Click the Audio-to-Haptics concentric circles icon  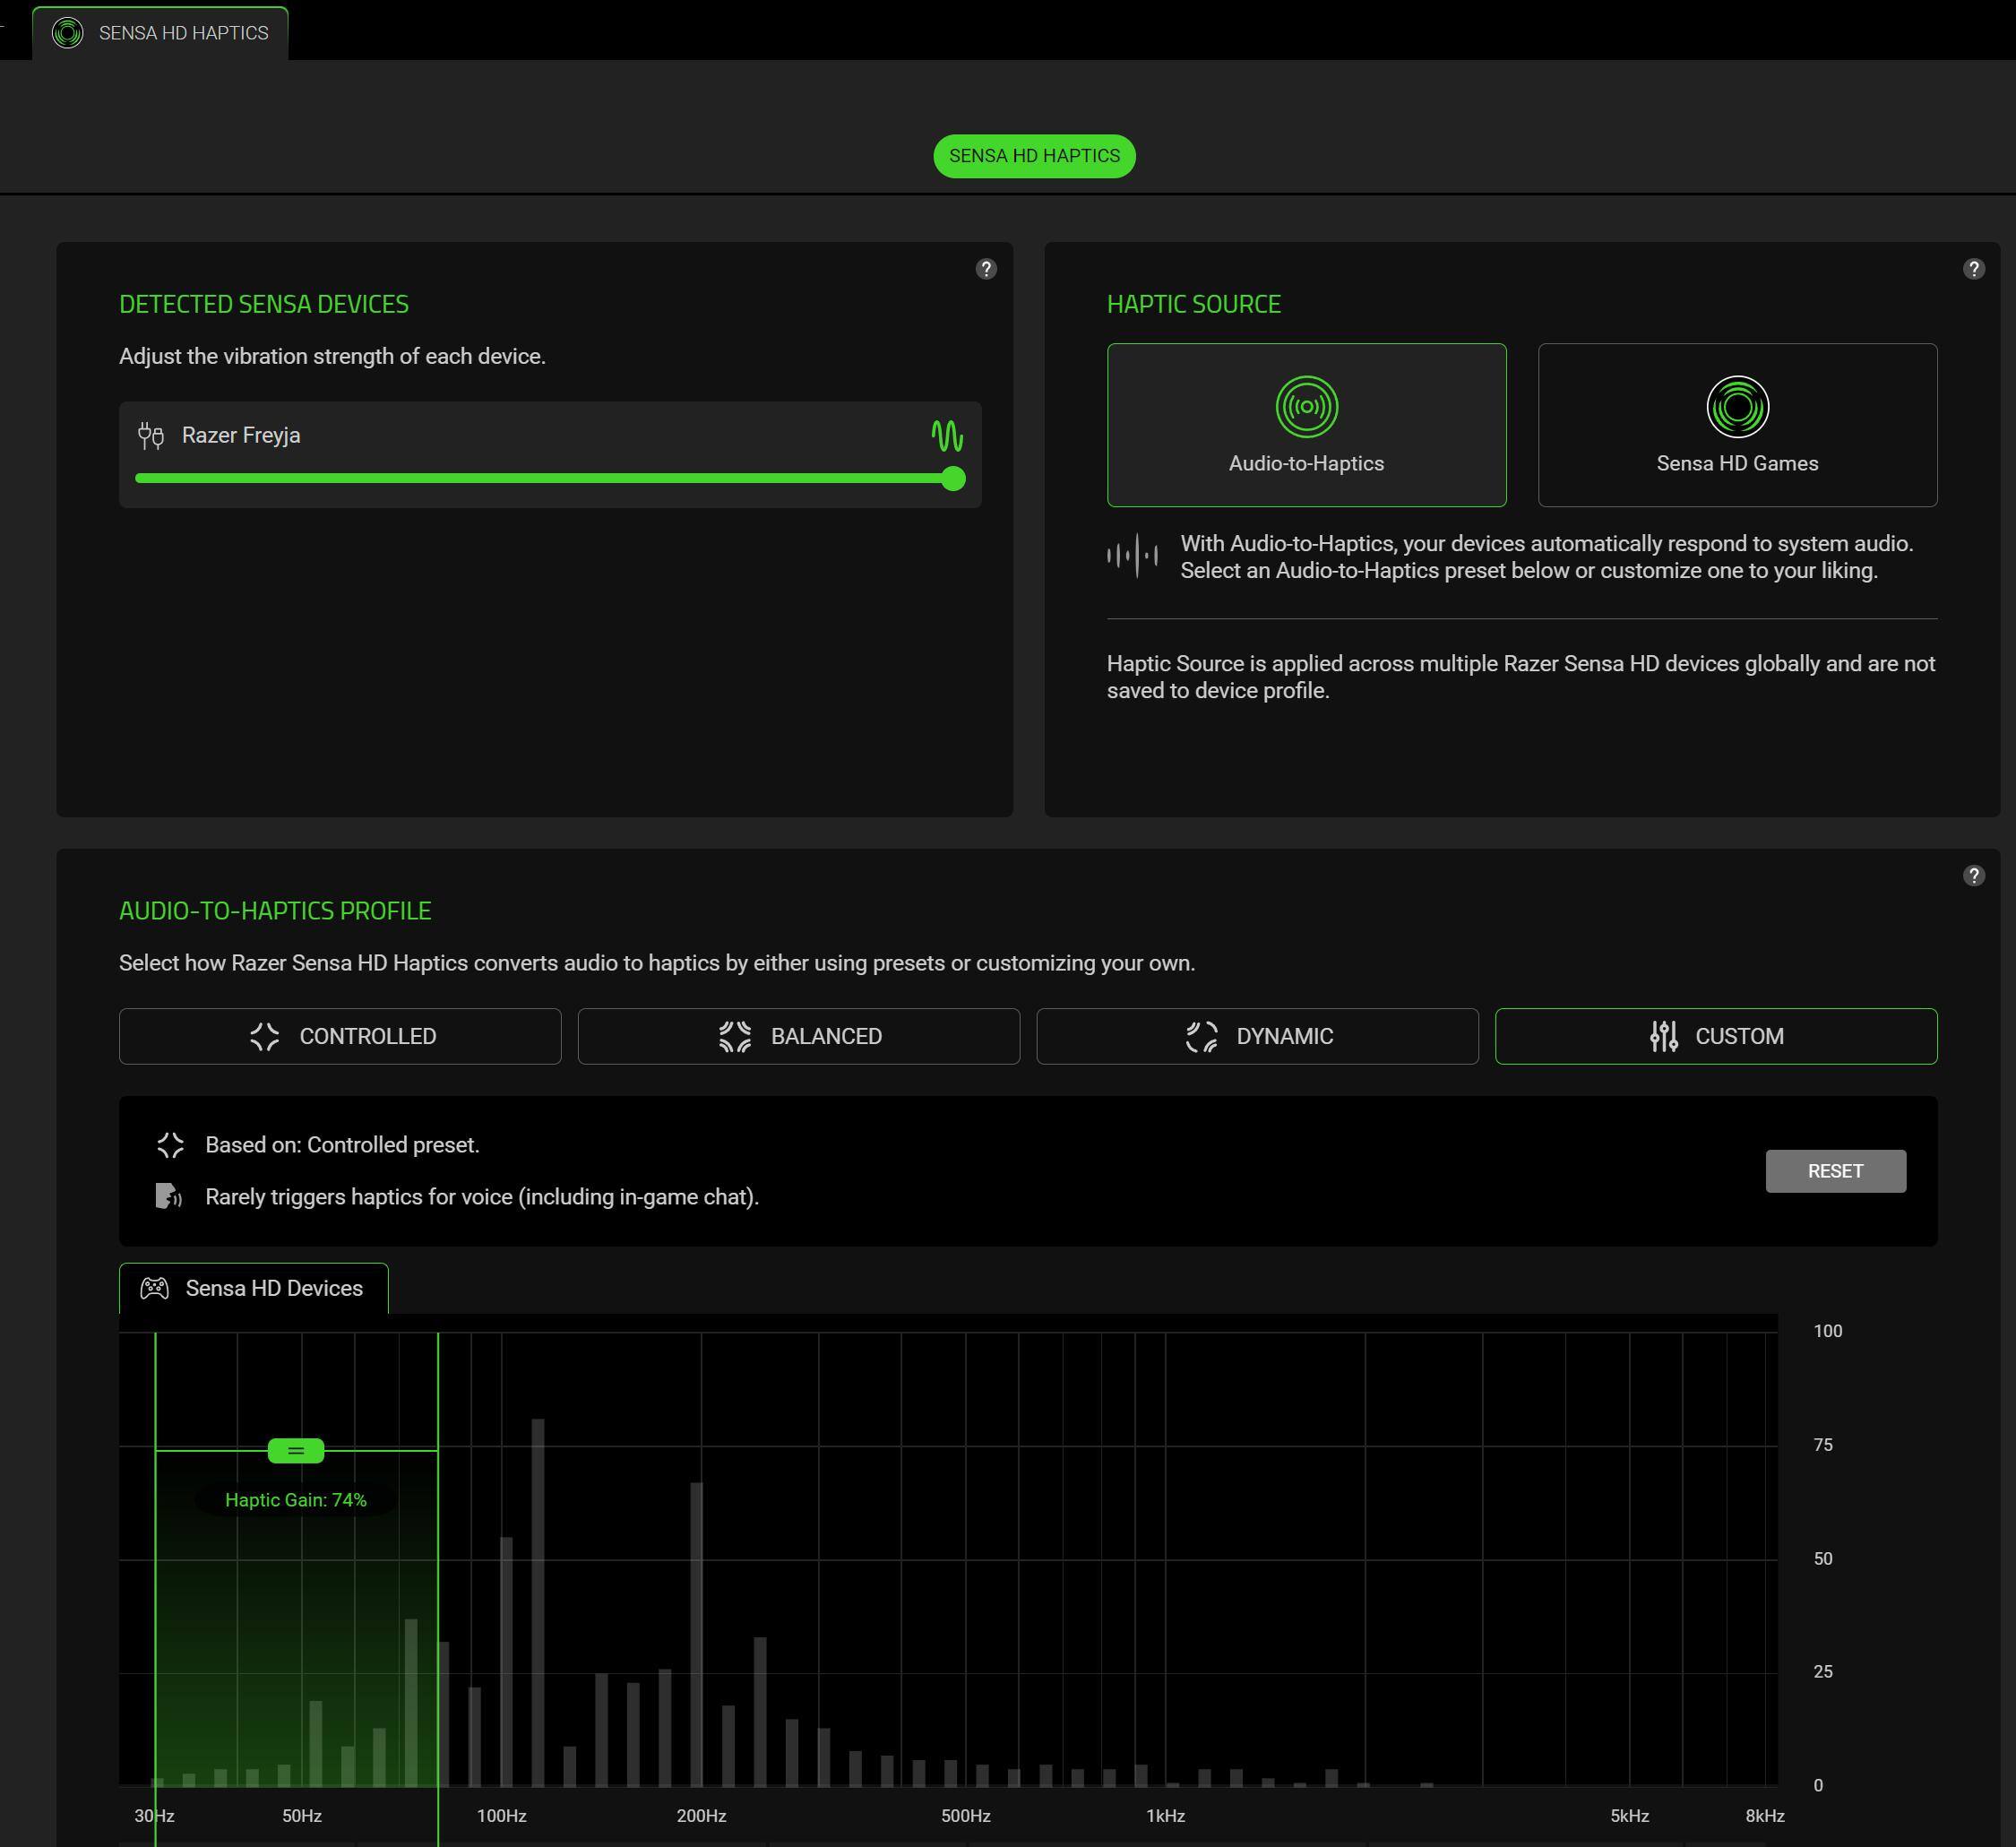(x=1306, y=407)
